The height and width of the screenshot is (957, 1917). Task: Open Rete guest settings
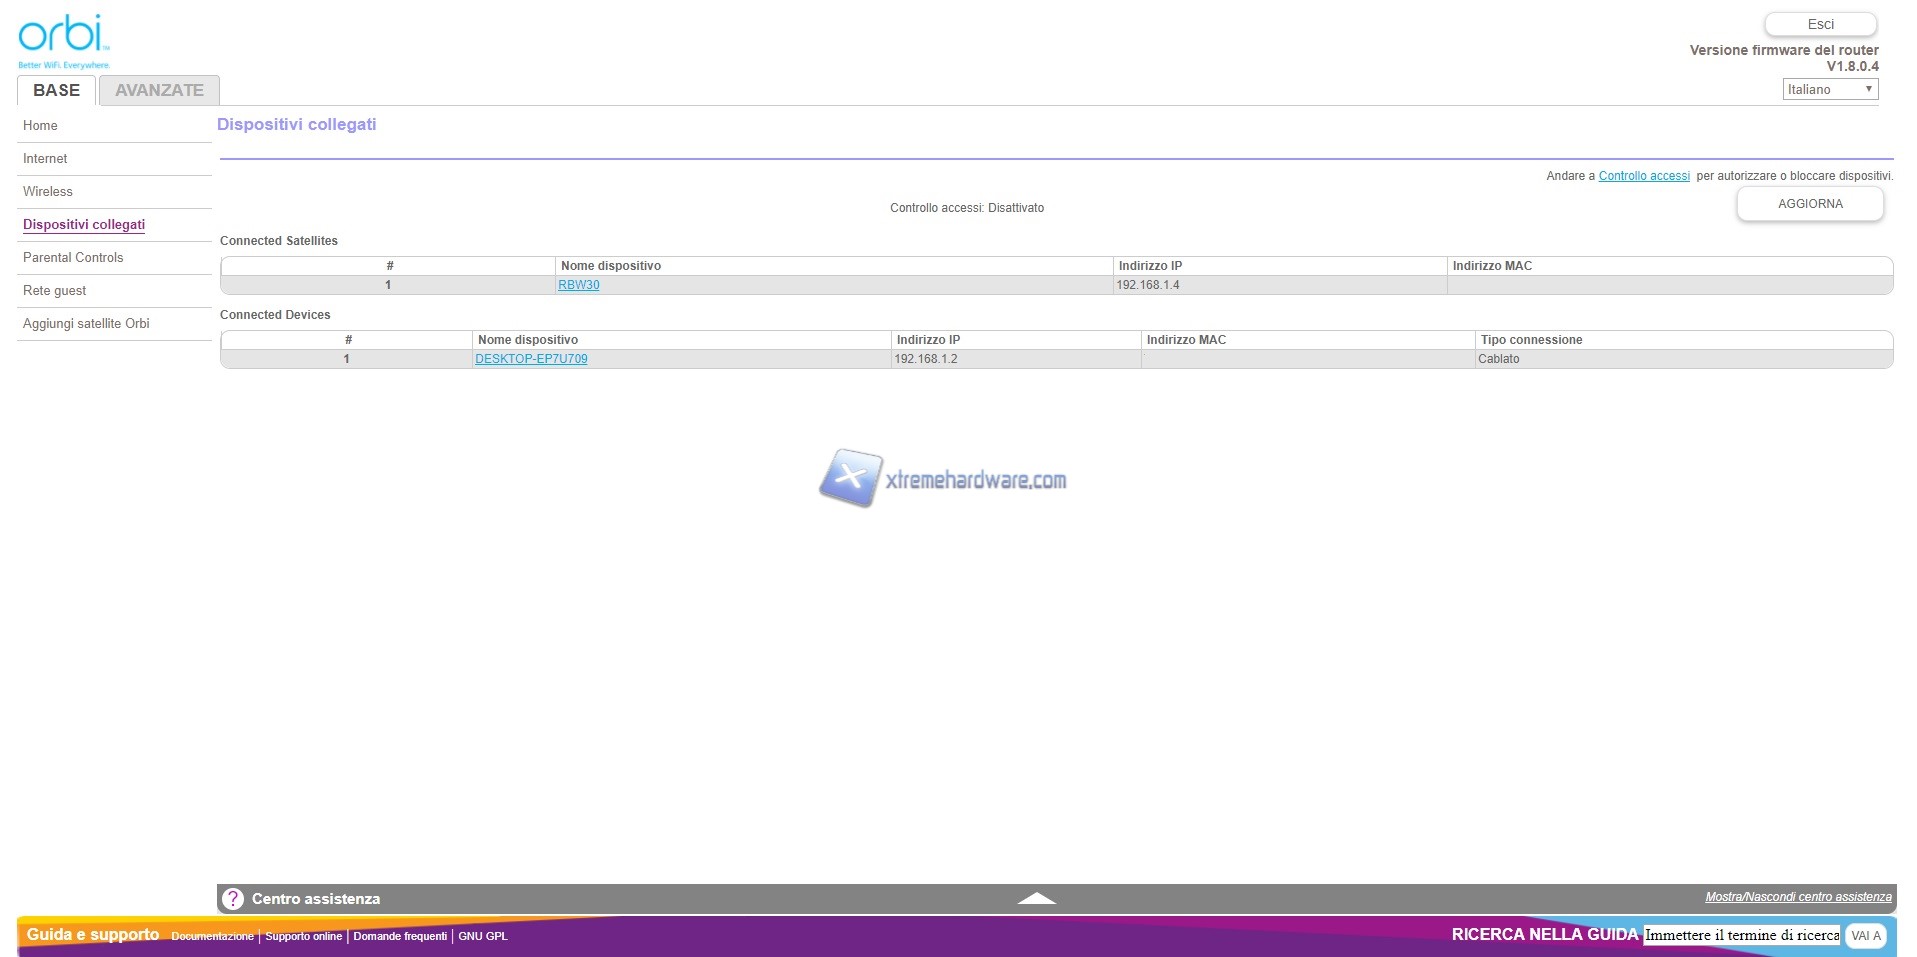(x=55, y=291)
